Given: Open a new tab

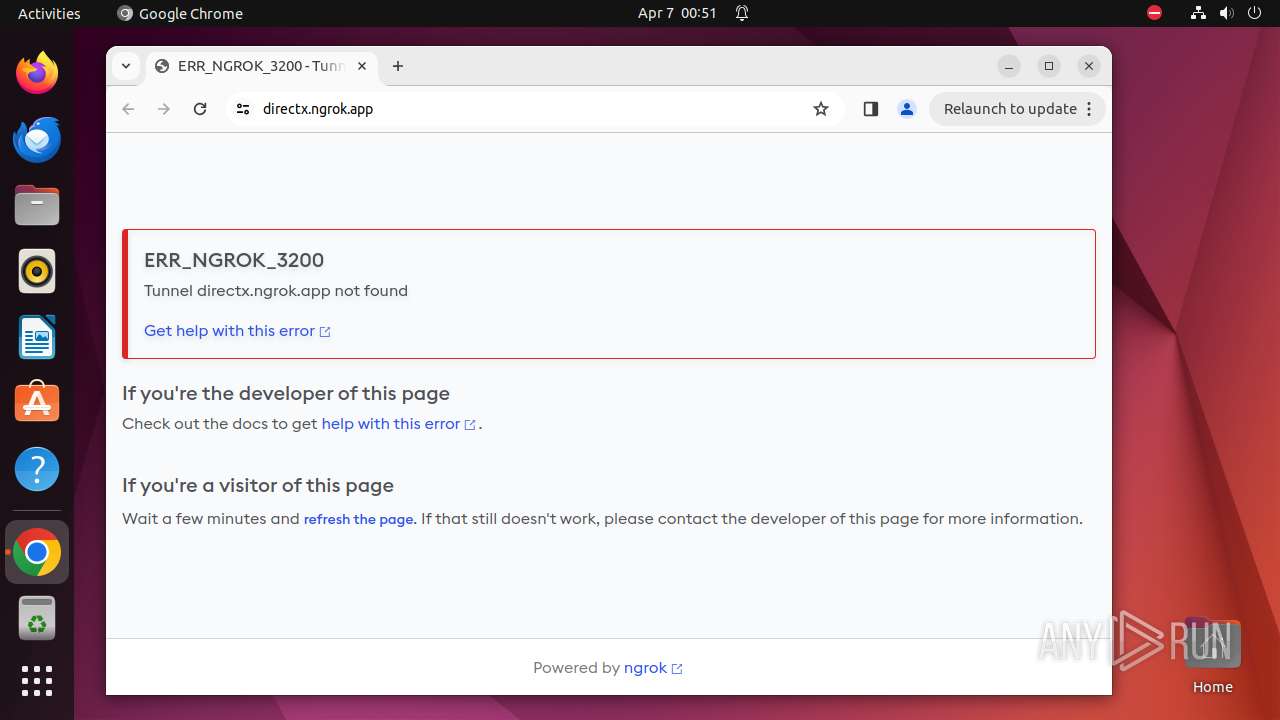Looking at the screenshot, I should [x=398, y=66].
